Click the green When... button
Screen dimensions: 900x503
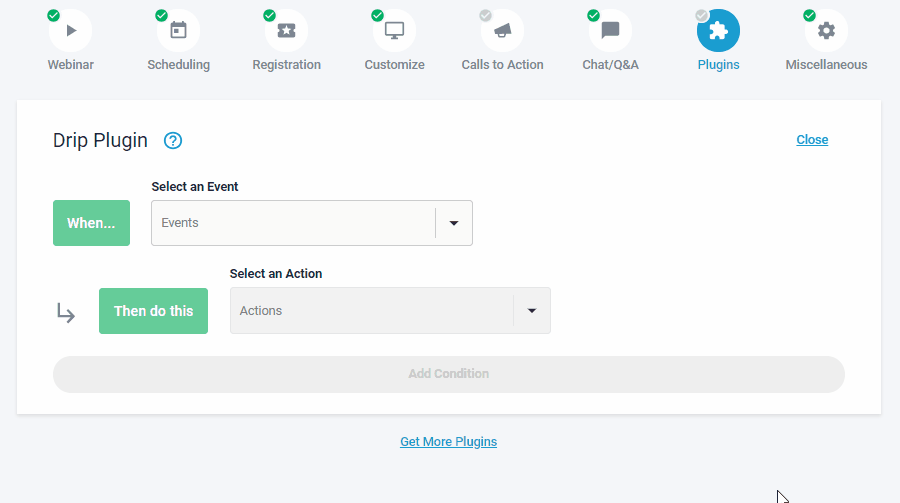[91, 223]
